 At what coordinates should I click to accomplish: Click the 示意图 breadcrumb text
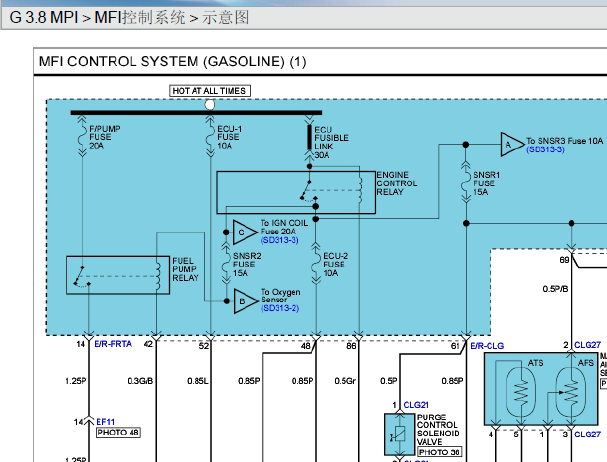(x=225, y=17)
